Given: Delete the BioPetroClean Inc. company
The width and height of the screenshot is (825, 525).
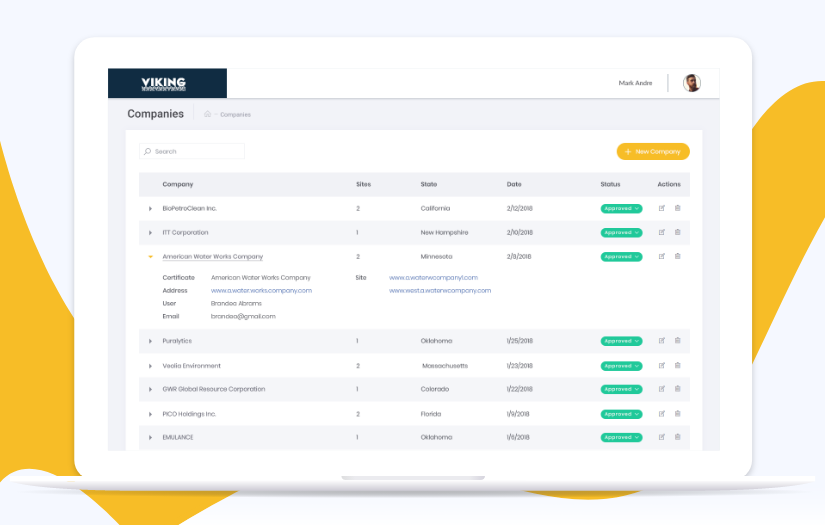Looking at the screenshot, I should 678,208.
